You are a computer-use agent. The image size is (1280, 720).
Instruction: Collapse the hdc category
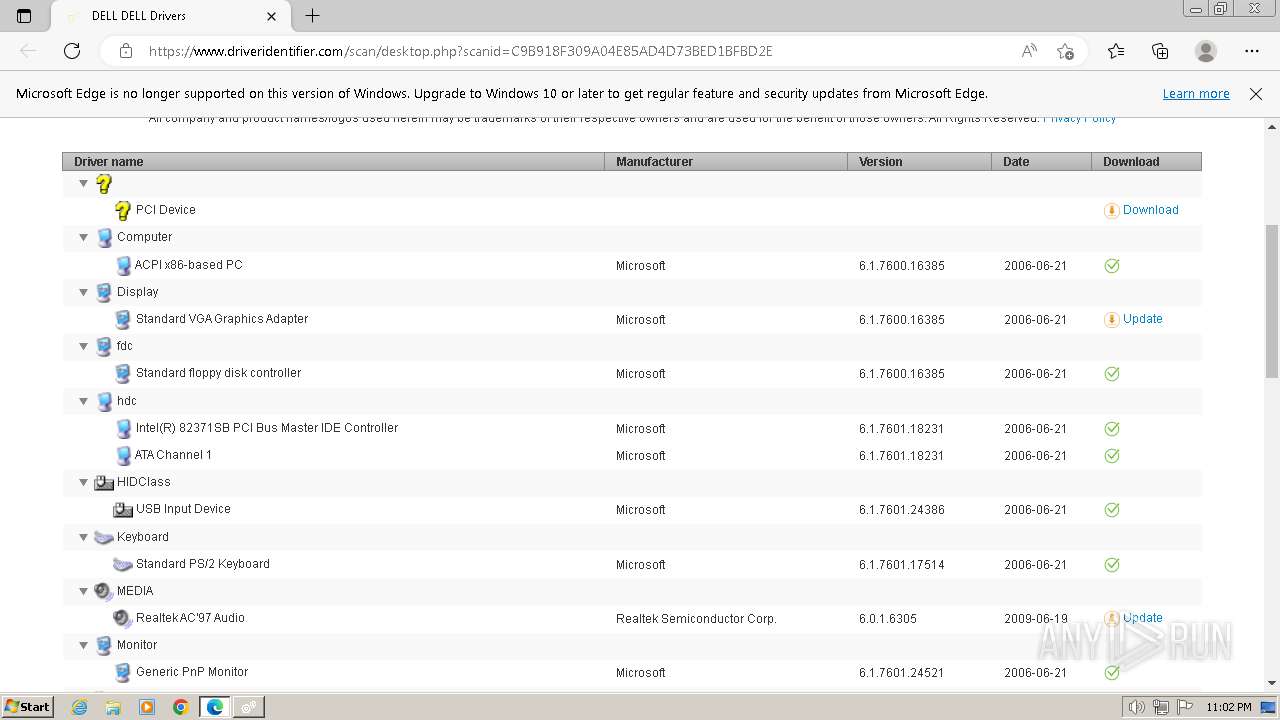[x=84, y=401]
